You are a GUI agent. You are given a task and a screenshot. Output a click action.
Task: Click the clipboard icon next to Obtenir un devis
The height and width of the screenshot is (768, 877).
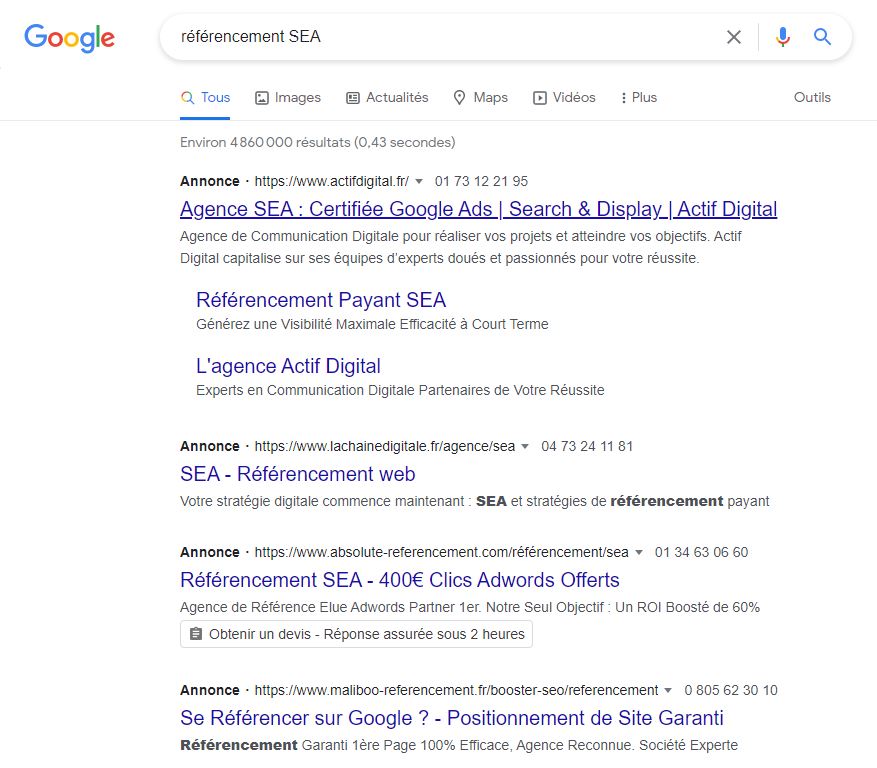coord(196,634)
